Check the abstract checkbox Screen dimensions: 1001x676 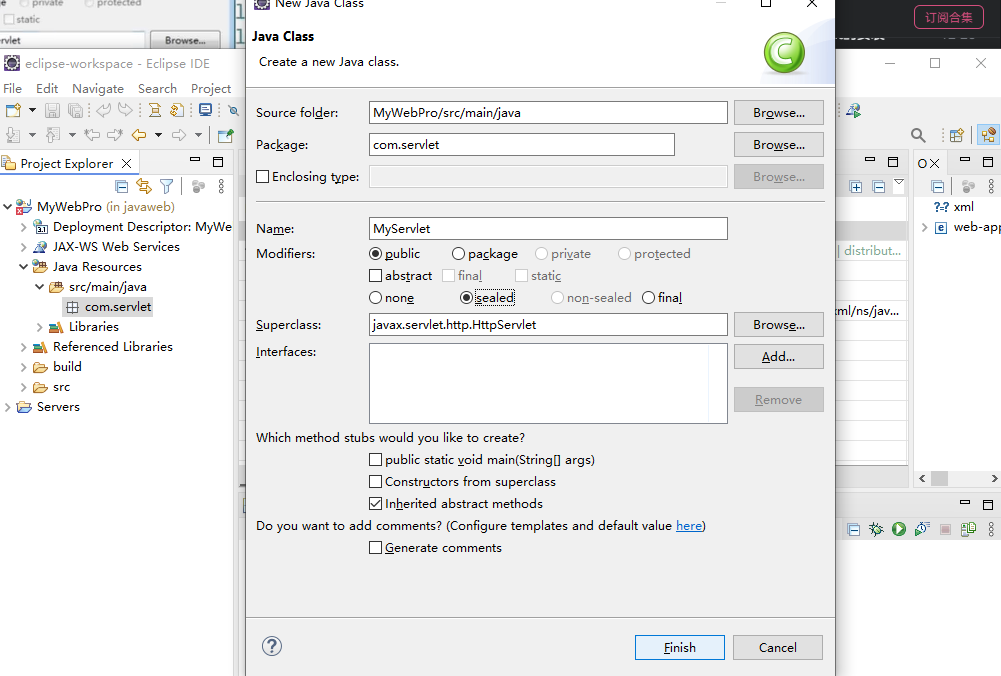375,276
